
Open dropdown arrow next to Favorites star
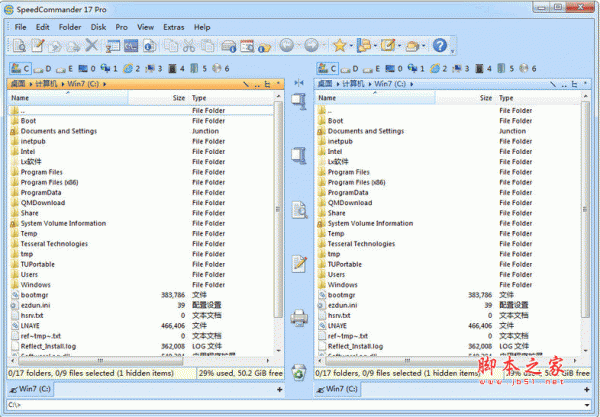click(351, 46)
